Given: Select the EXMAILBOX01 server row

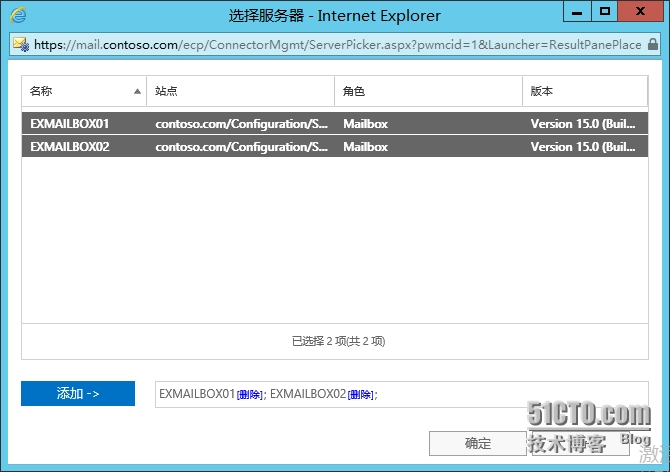Looking at the screenshot, I should coord(70,124).
